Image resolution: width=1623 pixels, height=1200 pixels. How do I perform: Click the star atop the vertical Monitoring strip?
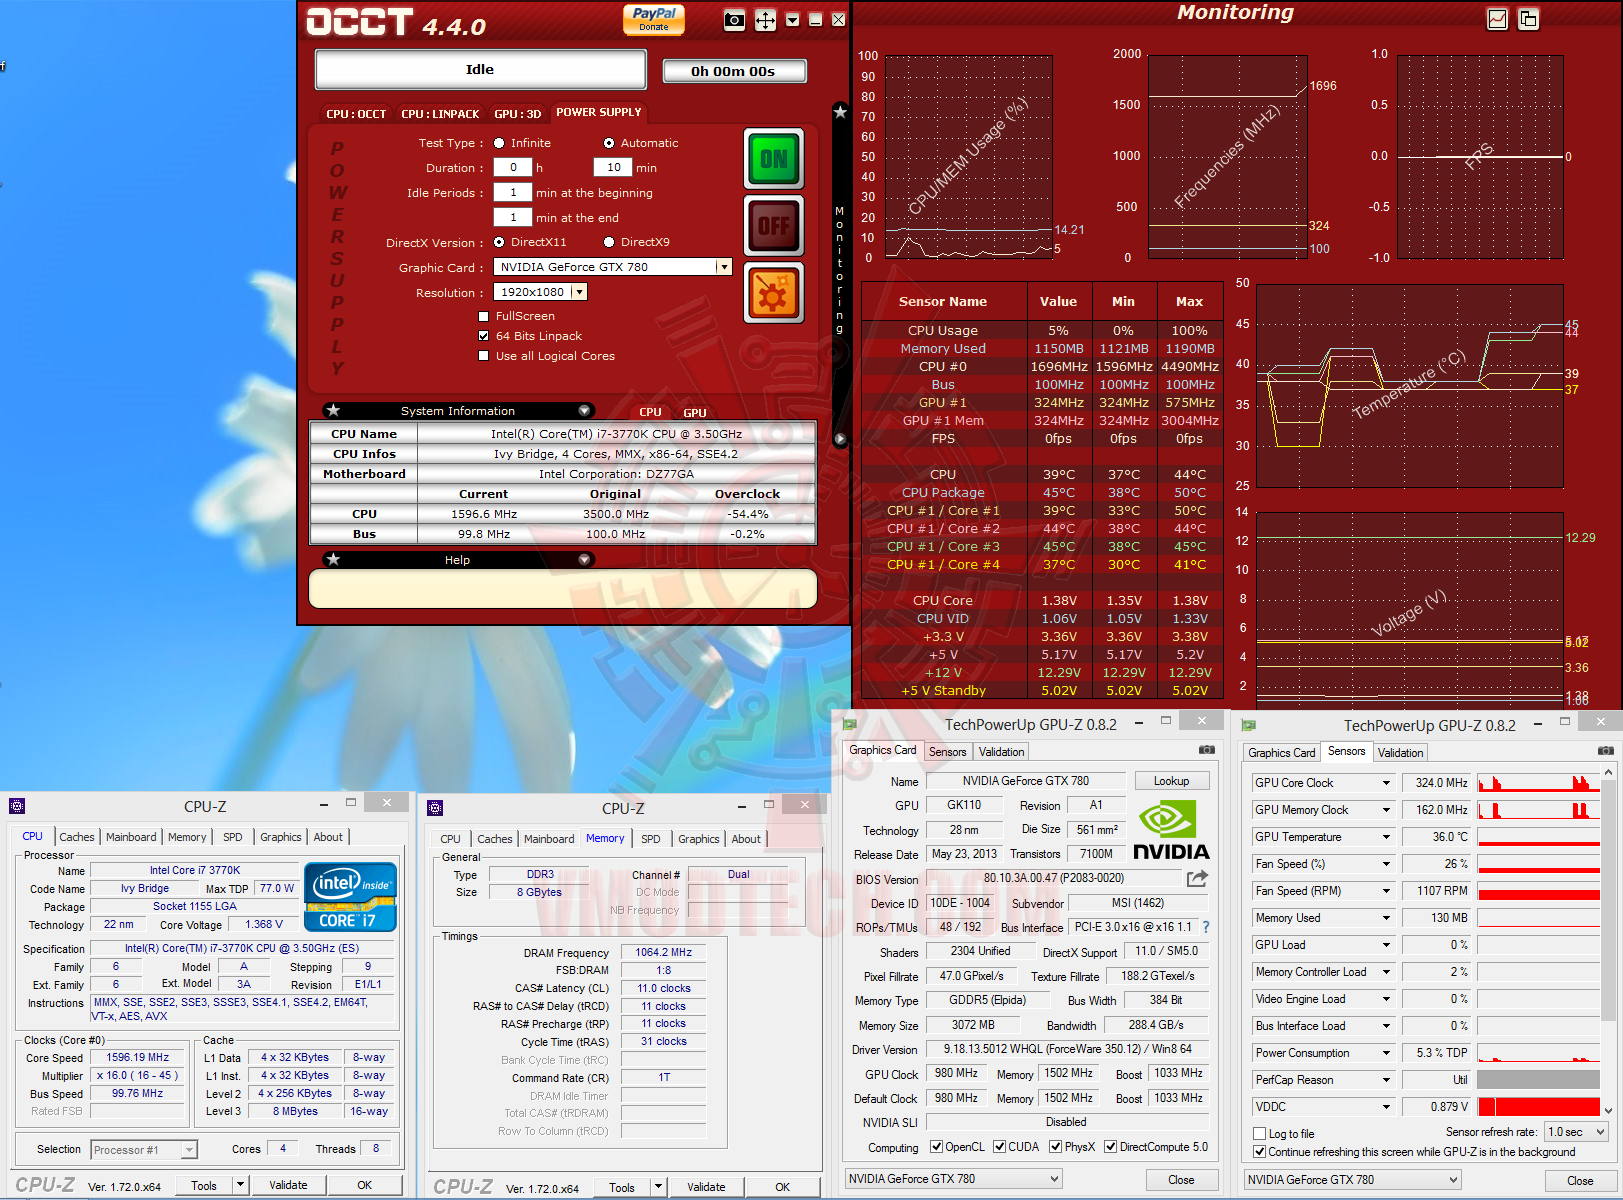840,112
